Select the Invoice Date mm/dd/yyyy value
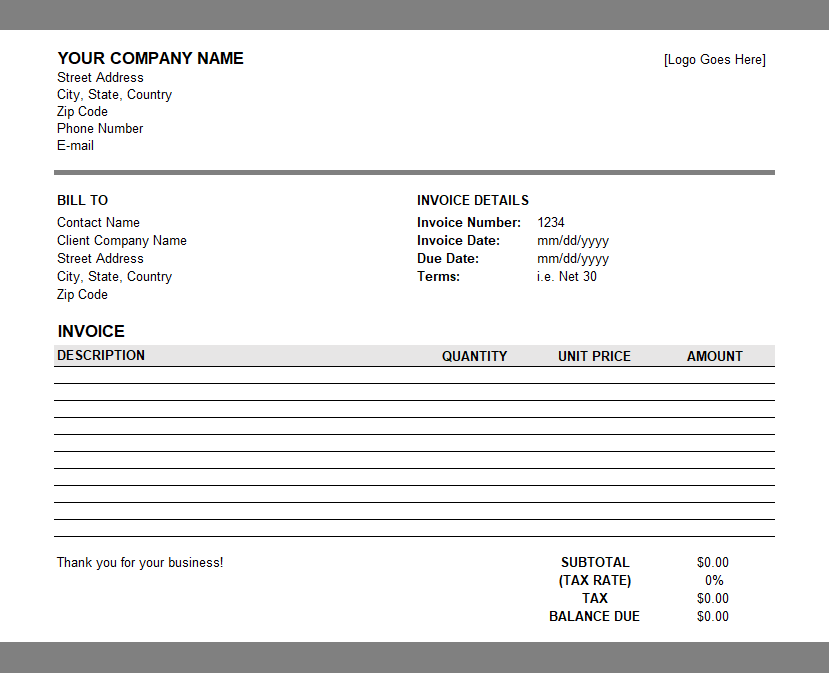The height and width of the screenshot is (673, 829). 572,241
